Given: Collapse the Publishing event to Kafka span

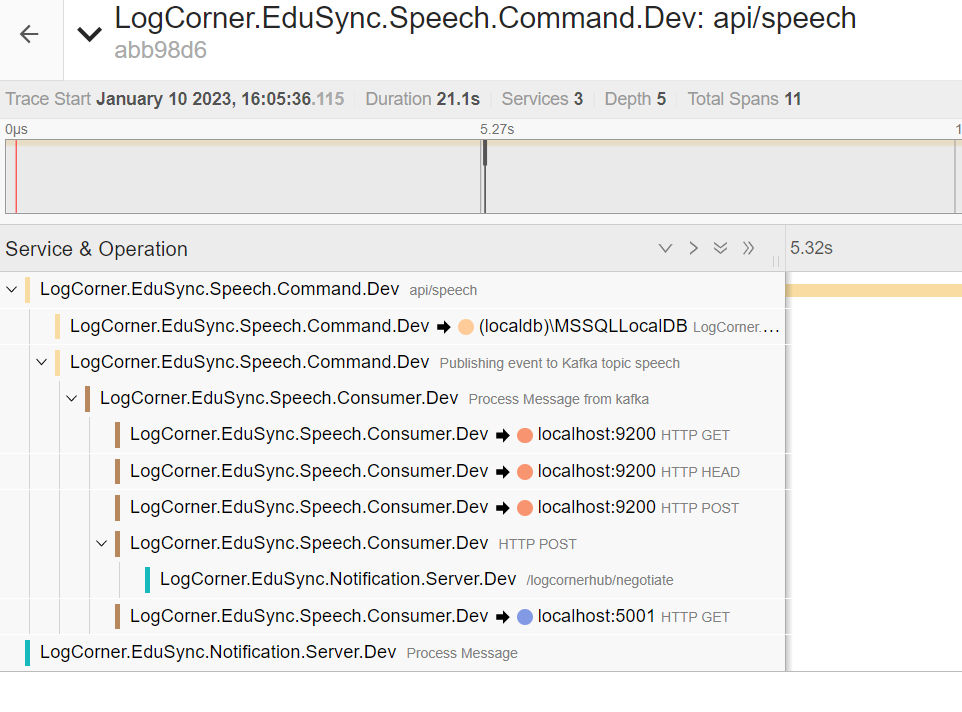Looking at the screenshot, I should (42, 362).
